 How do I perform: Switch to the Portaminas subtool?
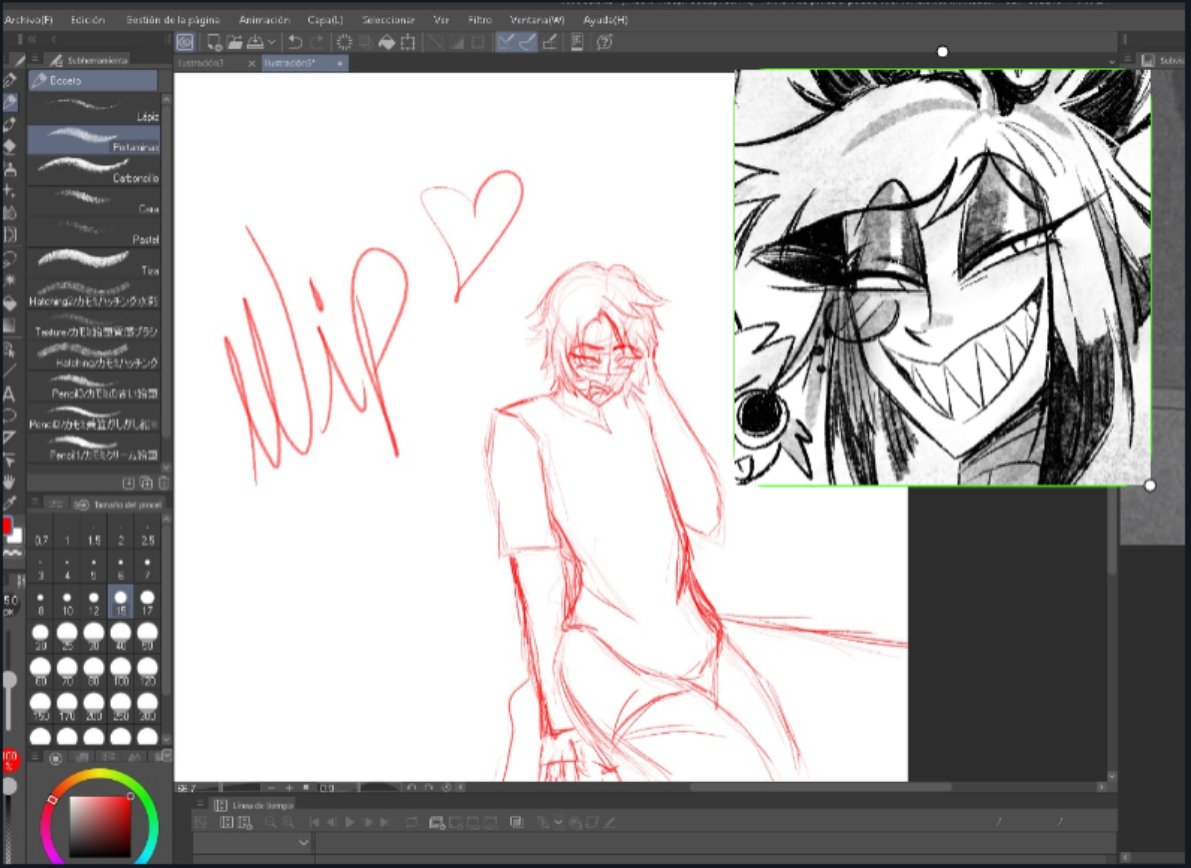[95, 146]
